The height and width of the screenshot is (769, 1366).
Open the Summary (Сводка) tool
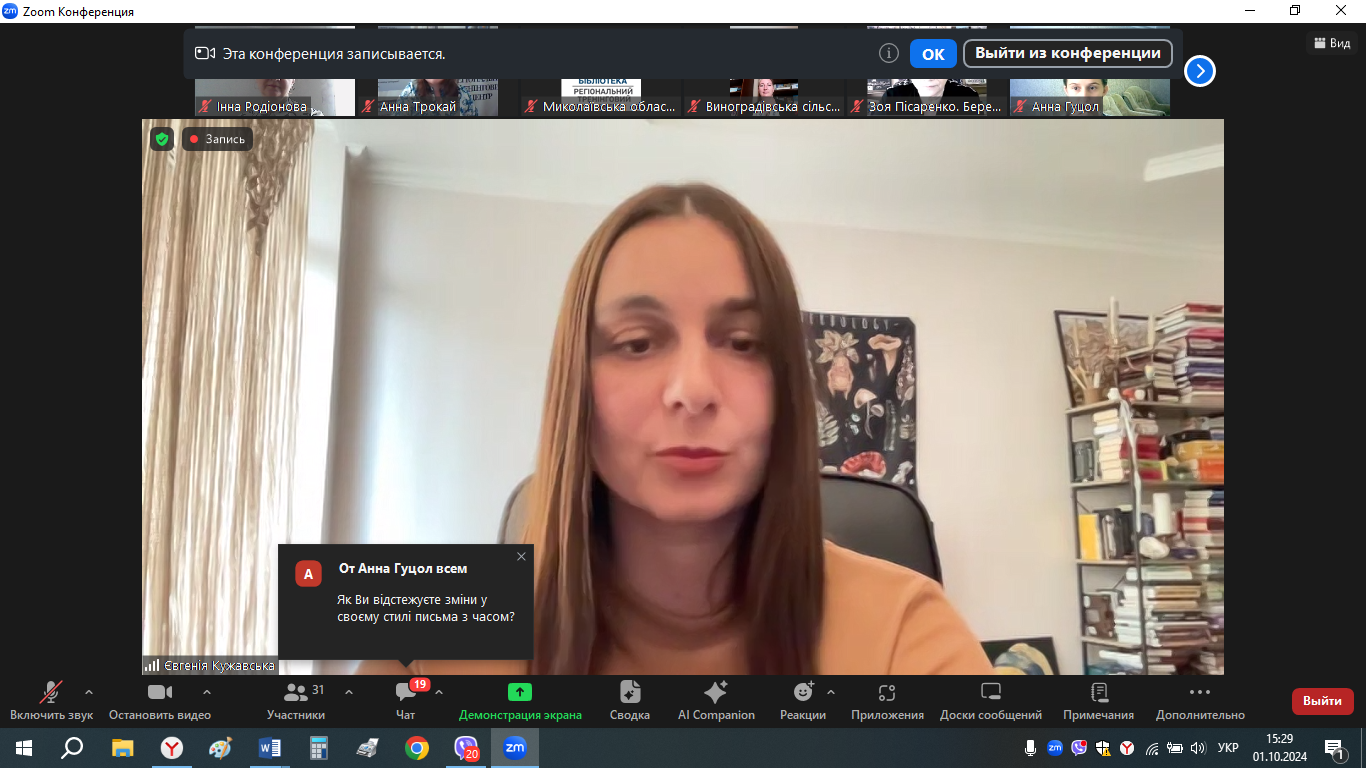630,700
